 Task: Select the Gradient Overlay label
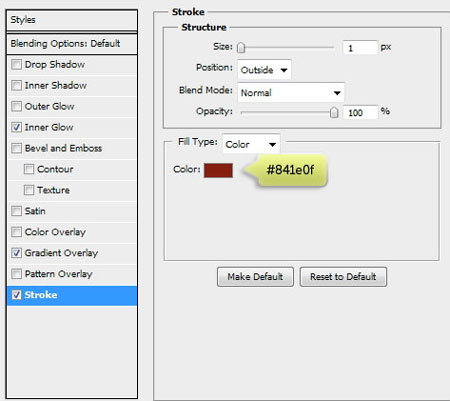[61, 253]
